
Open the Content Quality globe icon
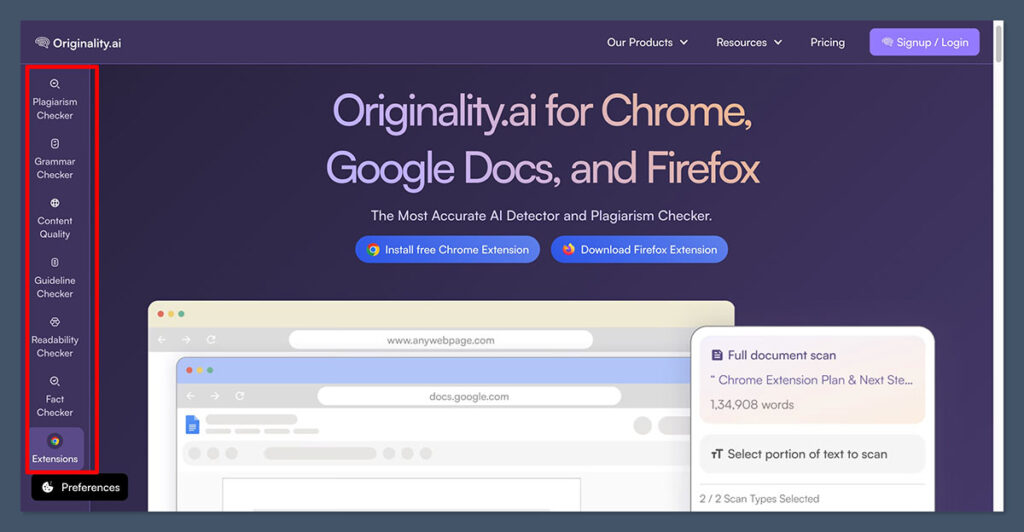55,203
